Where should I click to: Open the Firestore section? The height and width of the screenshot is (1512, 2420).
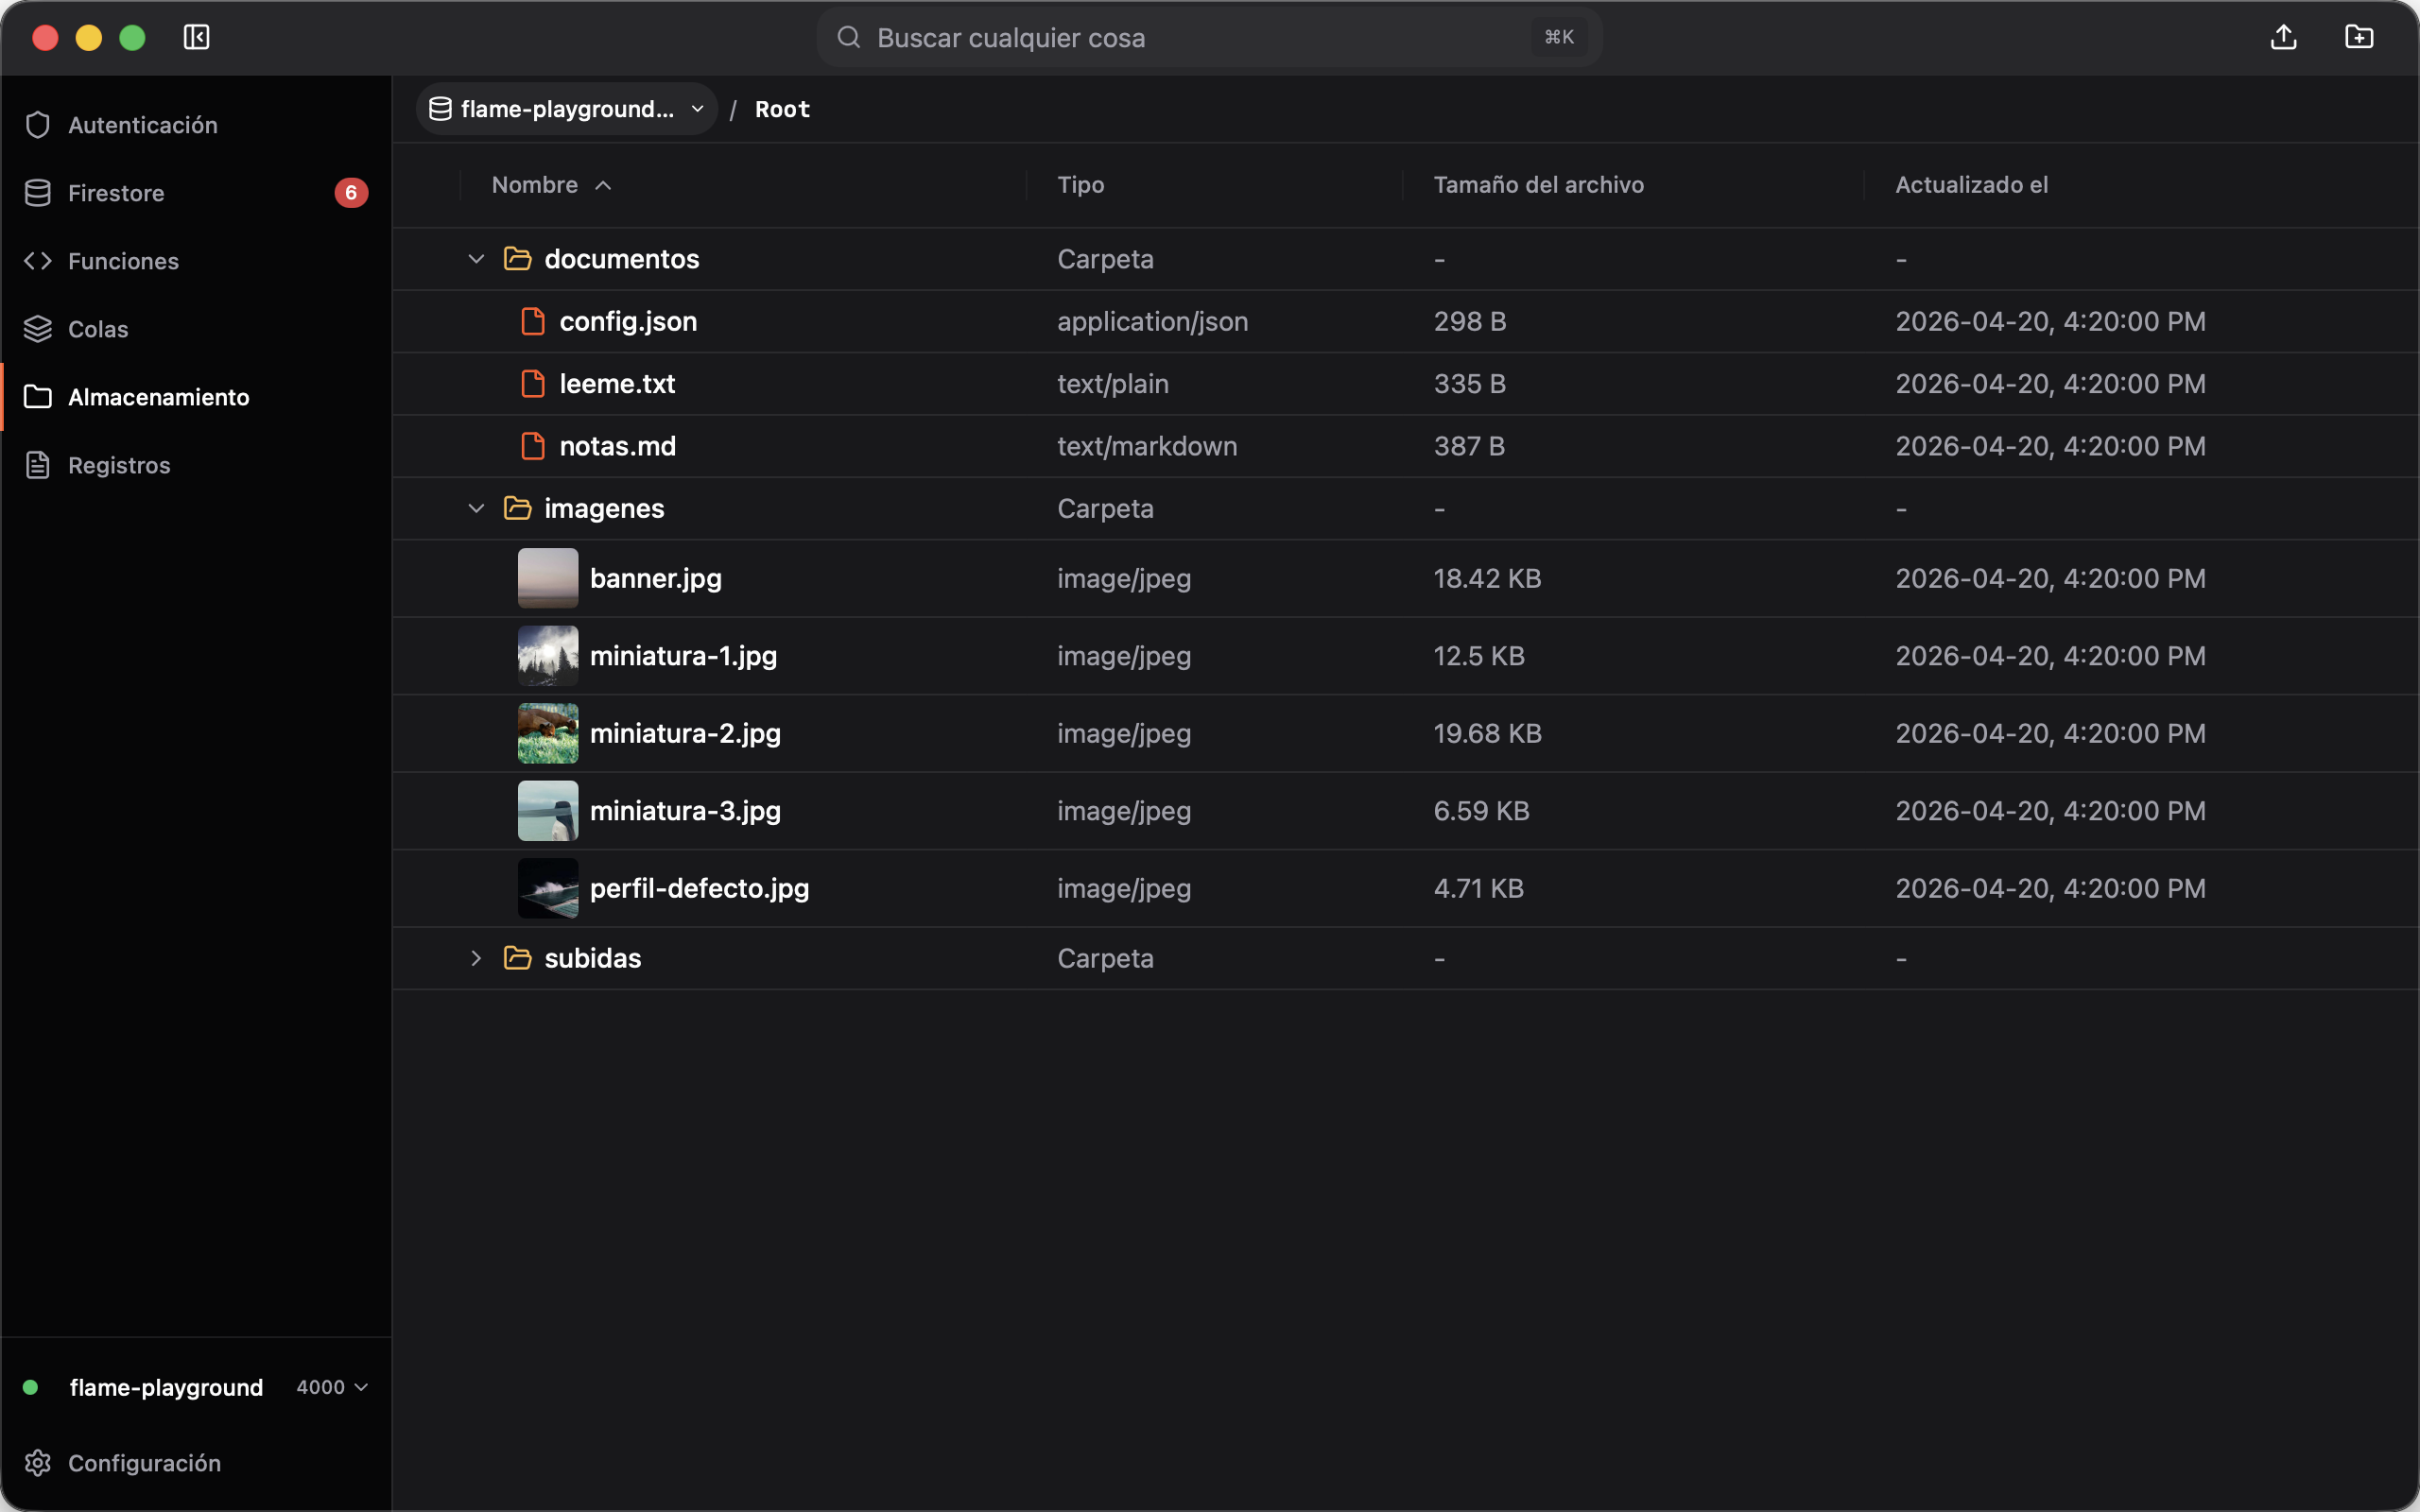196,193
